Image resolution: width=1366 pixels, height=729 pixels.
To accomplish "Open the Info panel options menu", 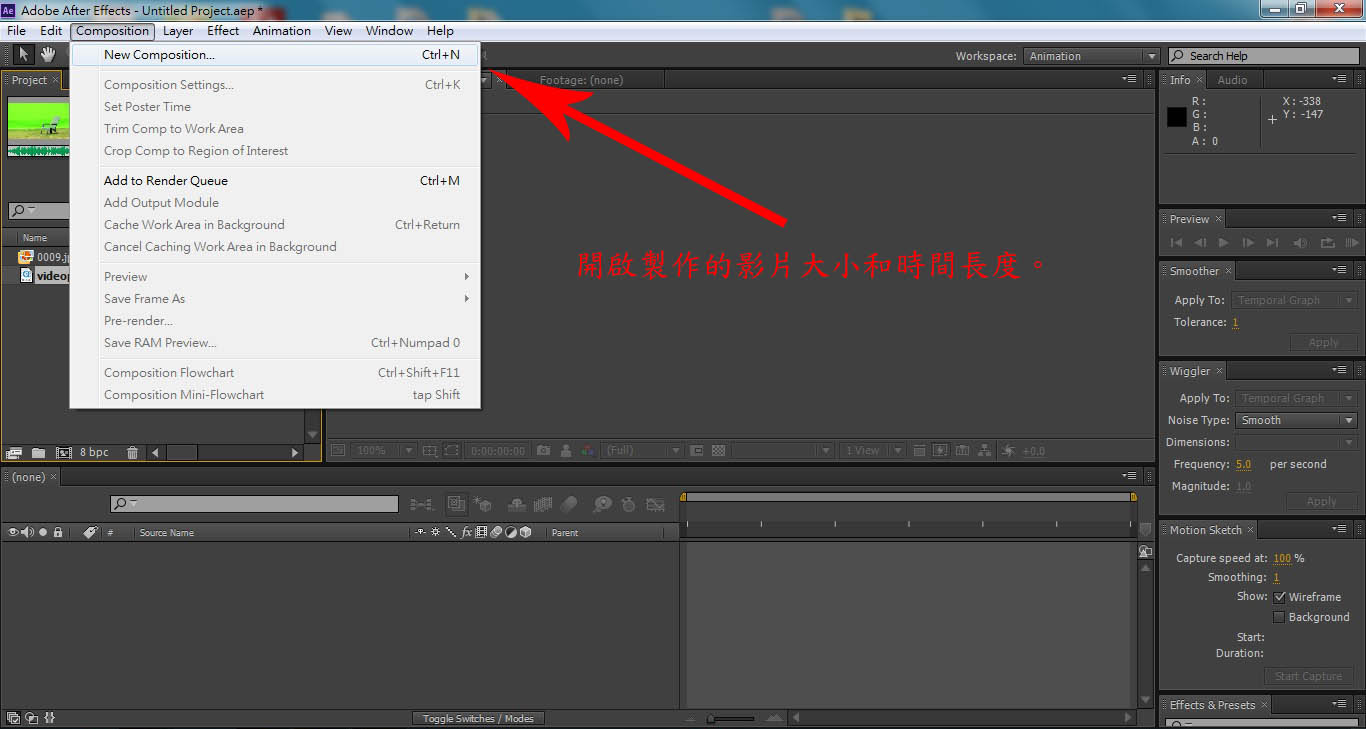I will (1339, 79).
